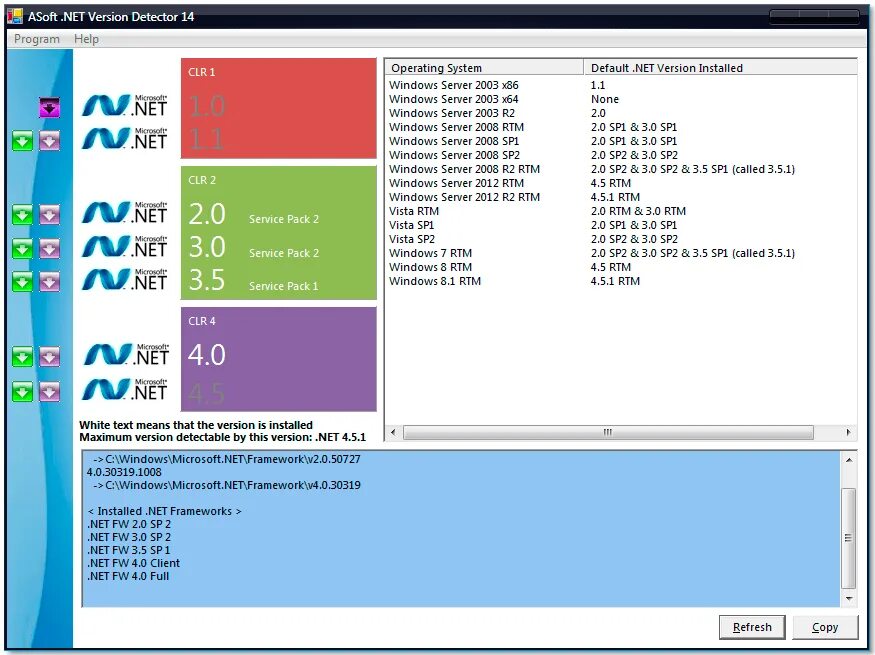
Task: Click the CLR 4 label
Action: pos(201,321)
